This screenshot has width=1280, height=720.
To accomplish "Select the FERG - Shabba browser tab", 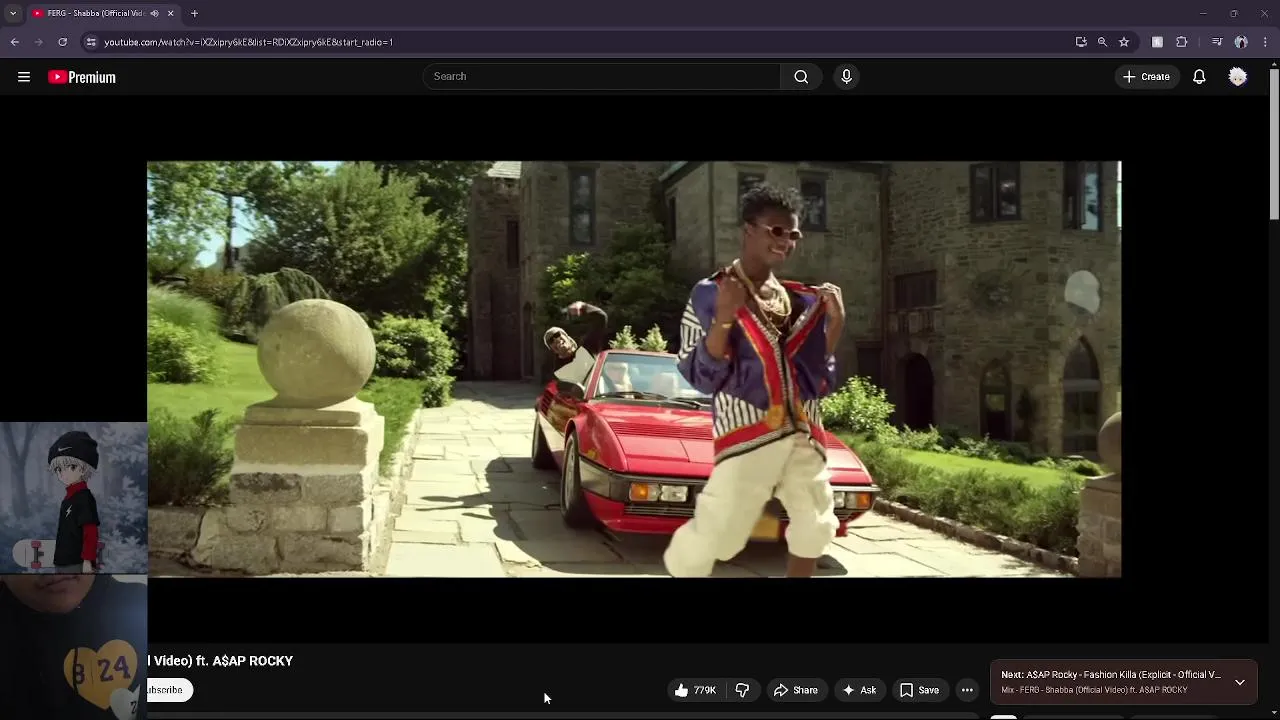I will coord(103,13).
